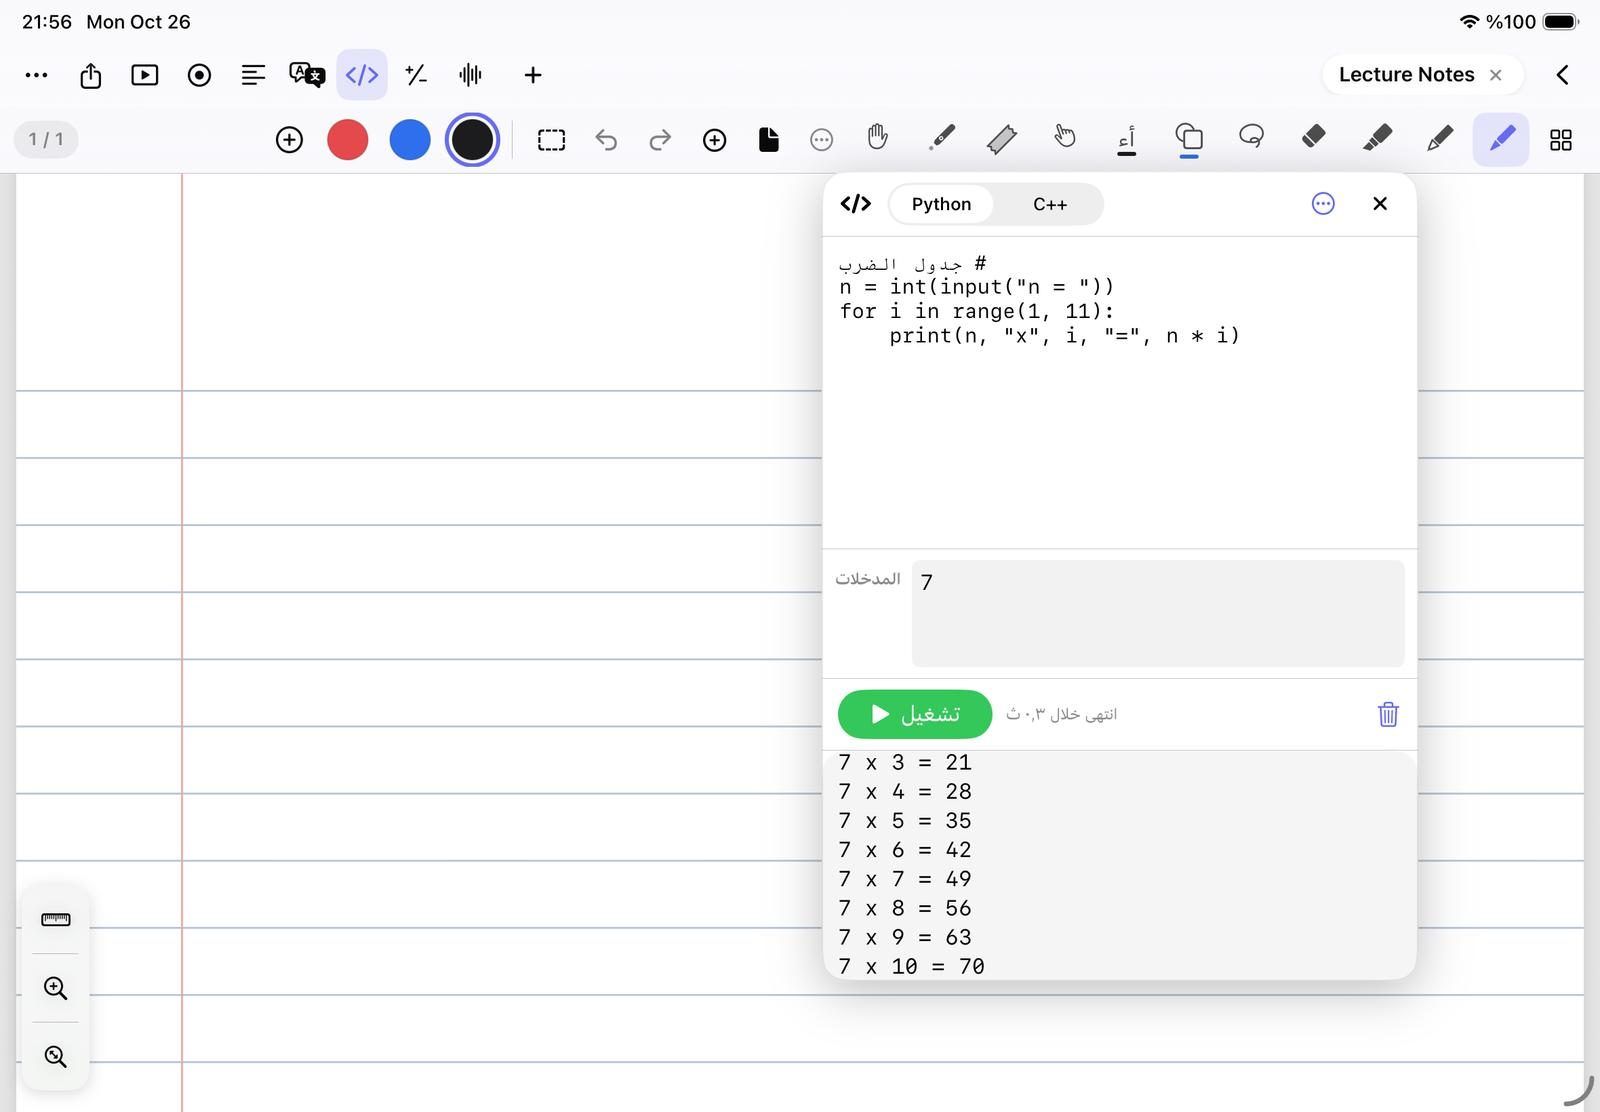Open the text outline icon
The image size is (1600, 1112).
pos(253,75)
